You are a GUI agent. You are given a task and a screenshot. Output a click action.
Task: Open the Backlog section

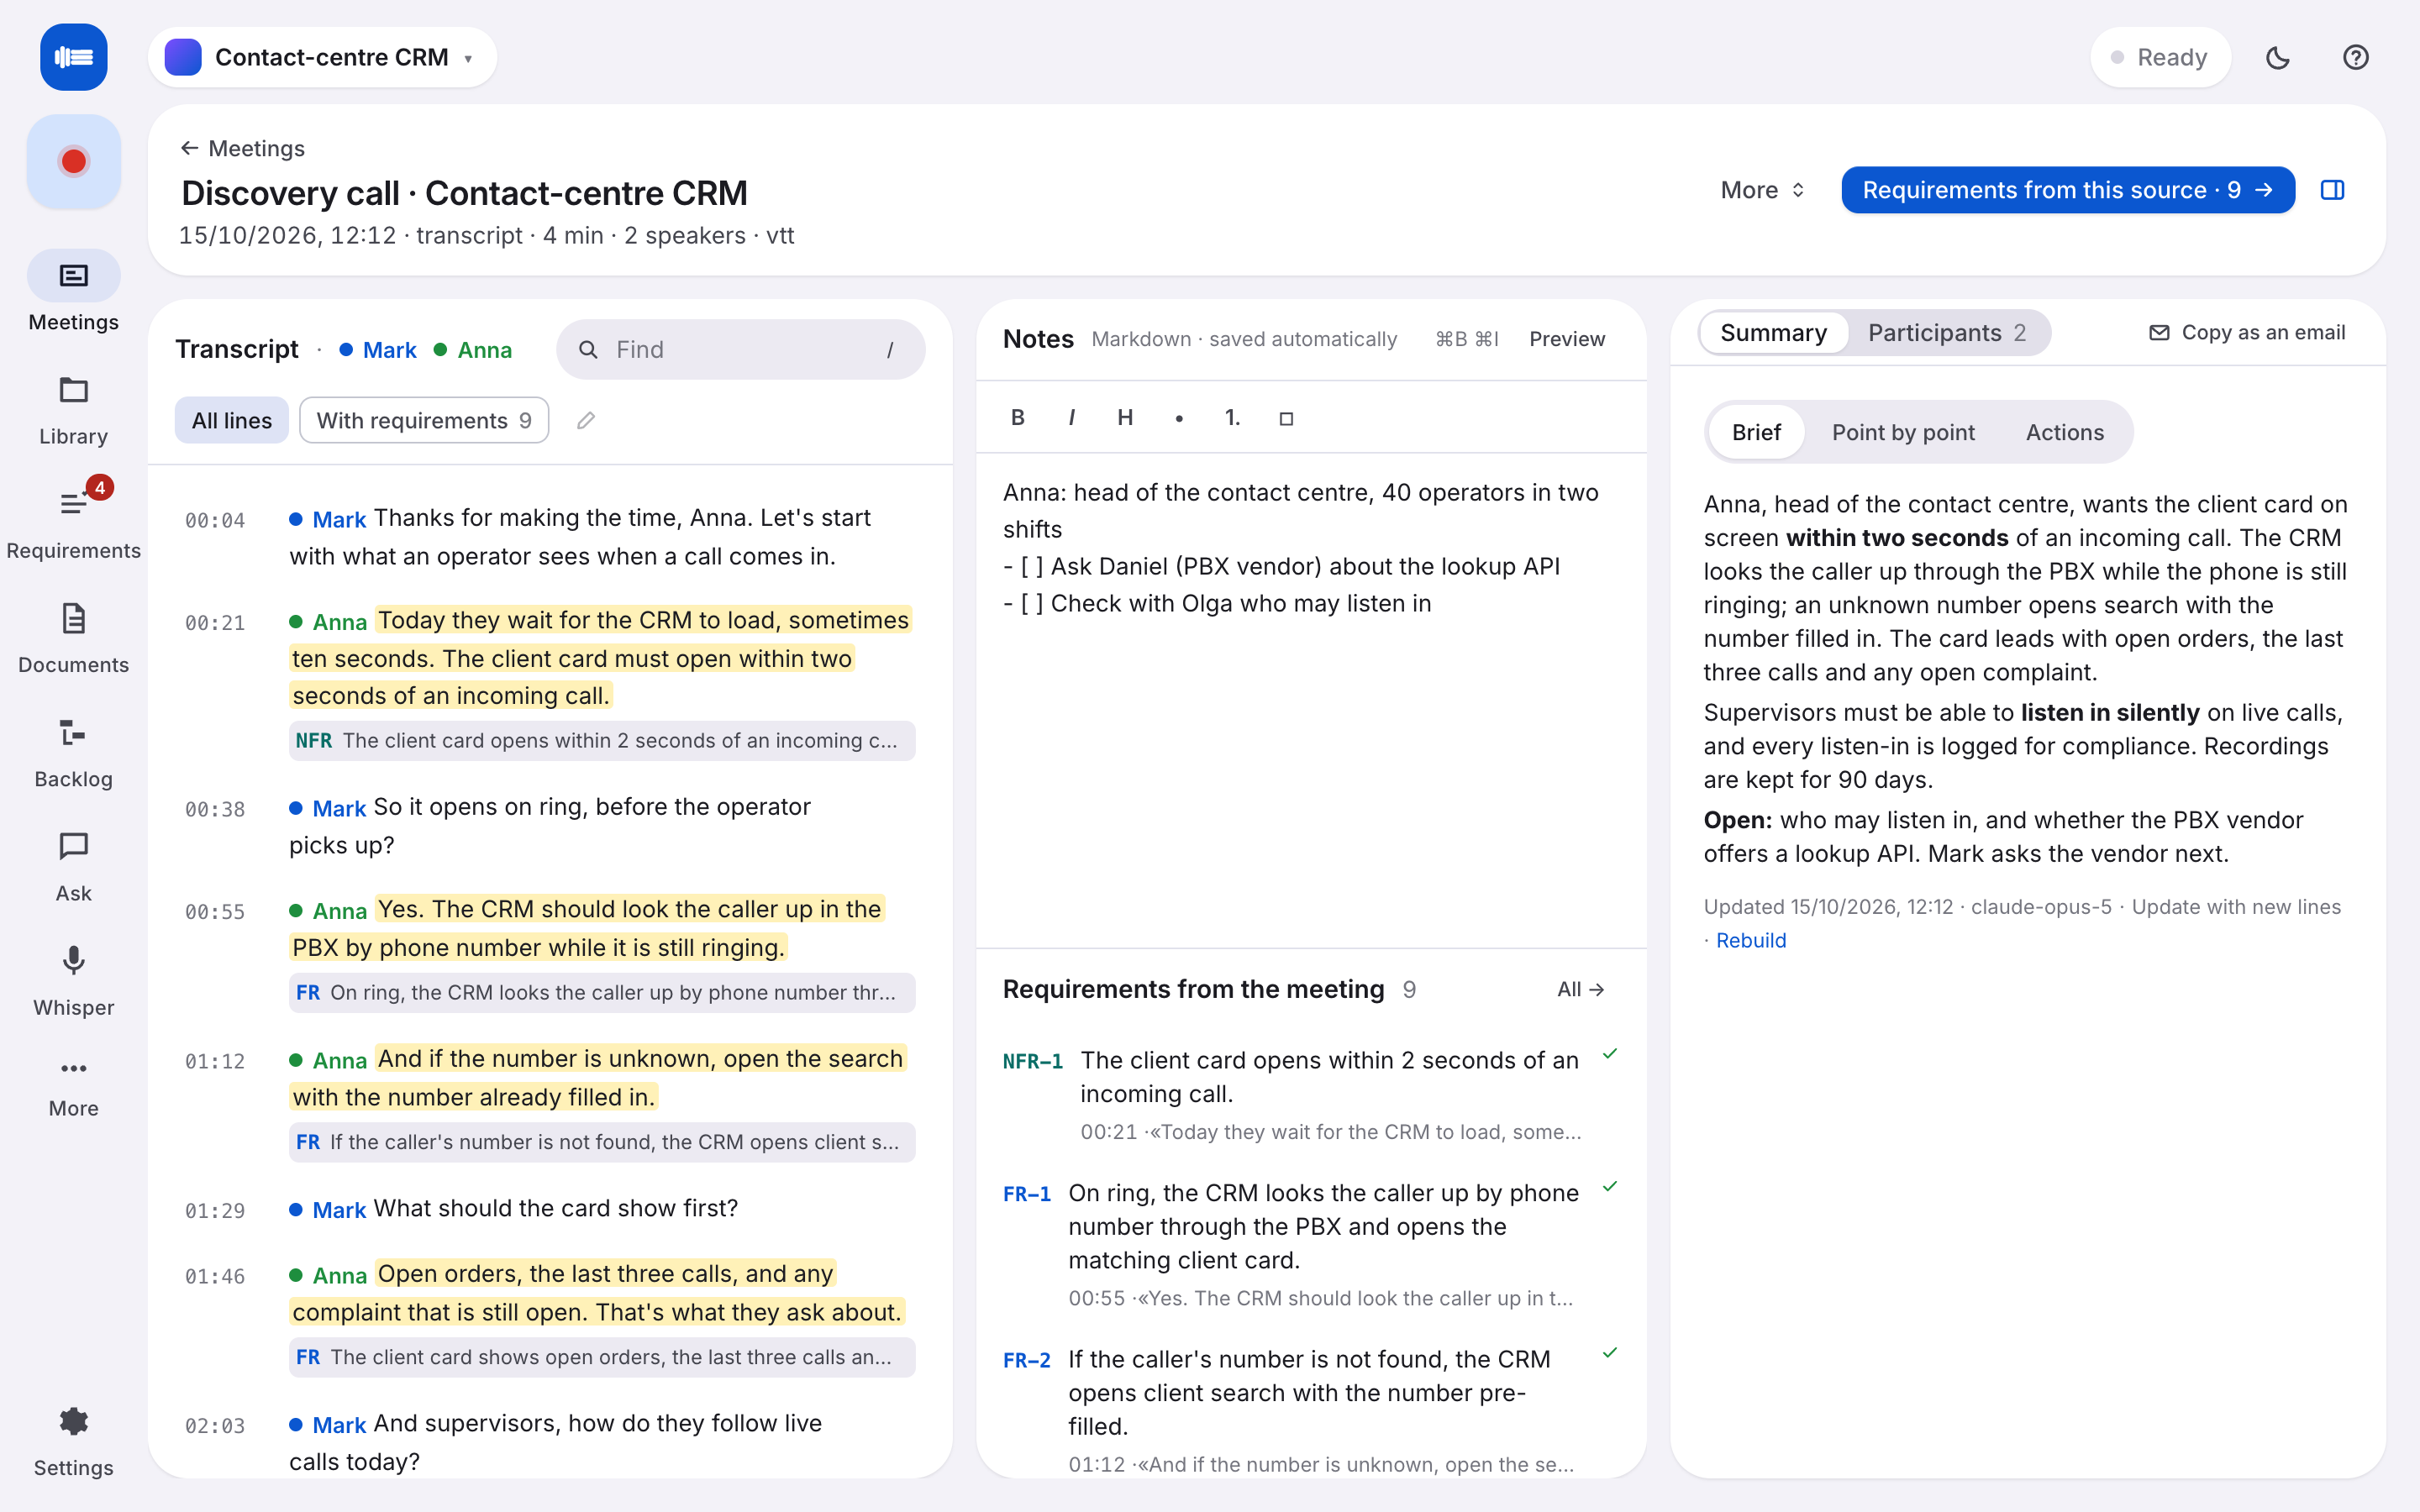coord(73,752)
